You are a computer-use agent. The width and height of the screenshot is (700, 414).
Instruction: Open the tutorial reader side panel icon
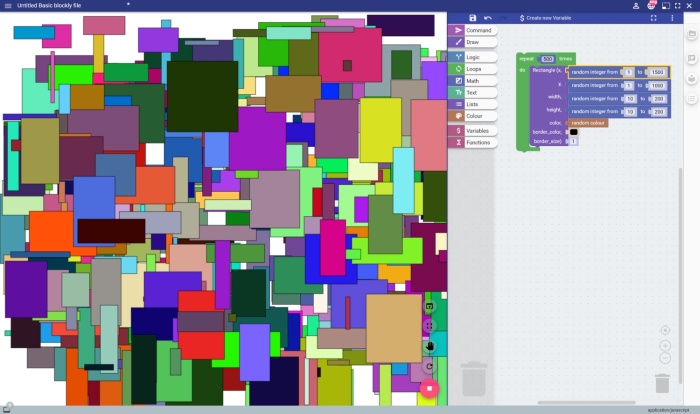pyautogui.click(x=692, y=79)
